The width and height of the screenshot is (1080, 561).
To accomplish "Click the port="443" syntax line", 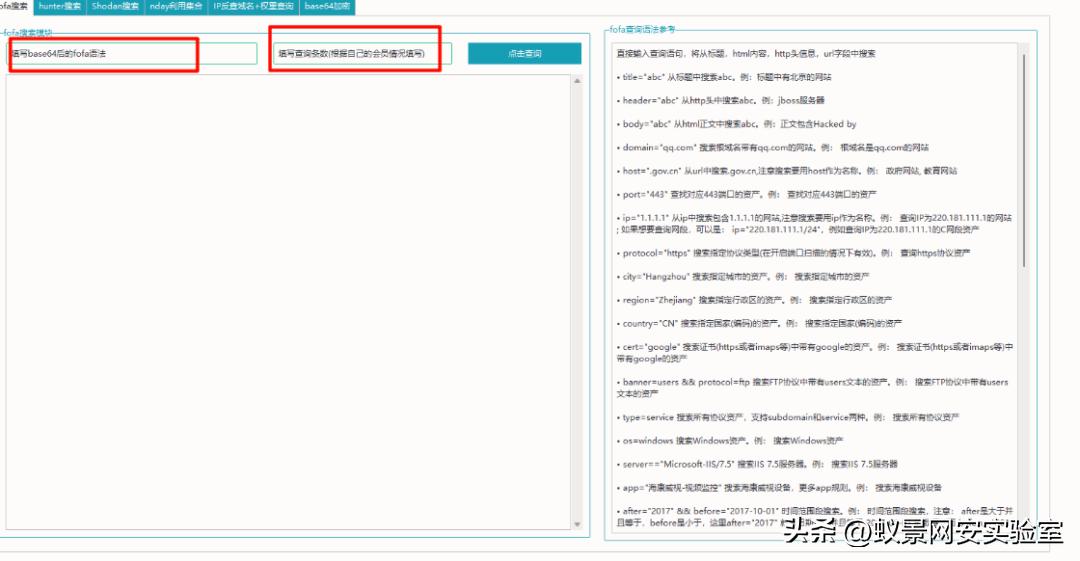I will (746, 194).
